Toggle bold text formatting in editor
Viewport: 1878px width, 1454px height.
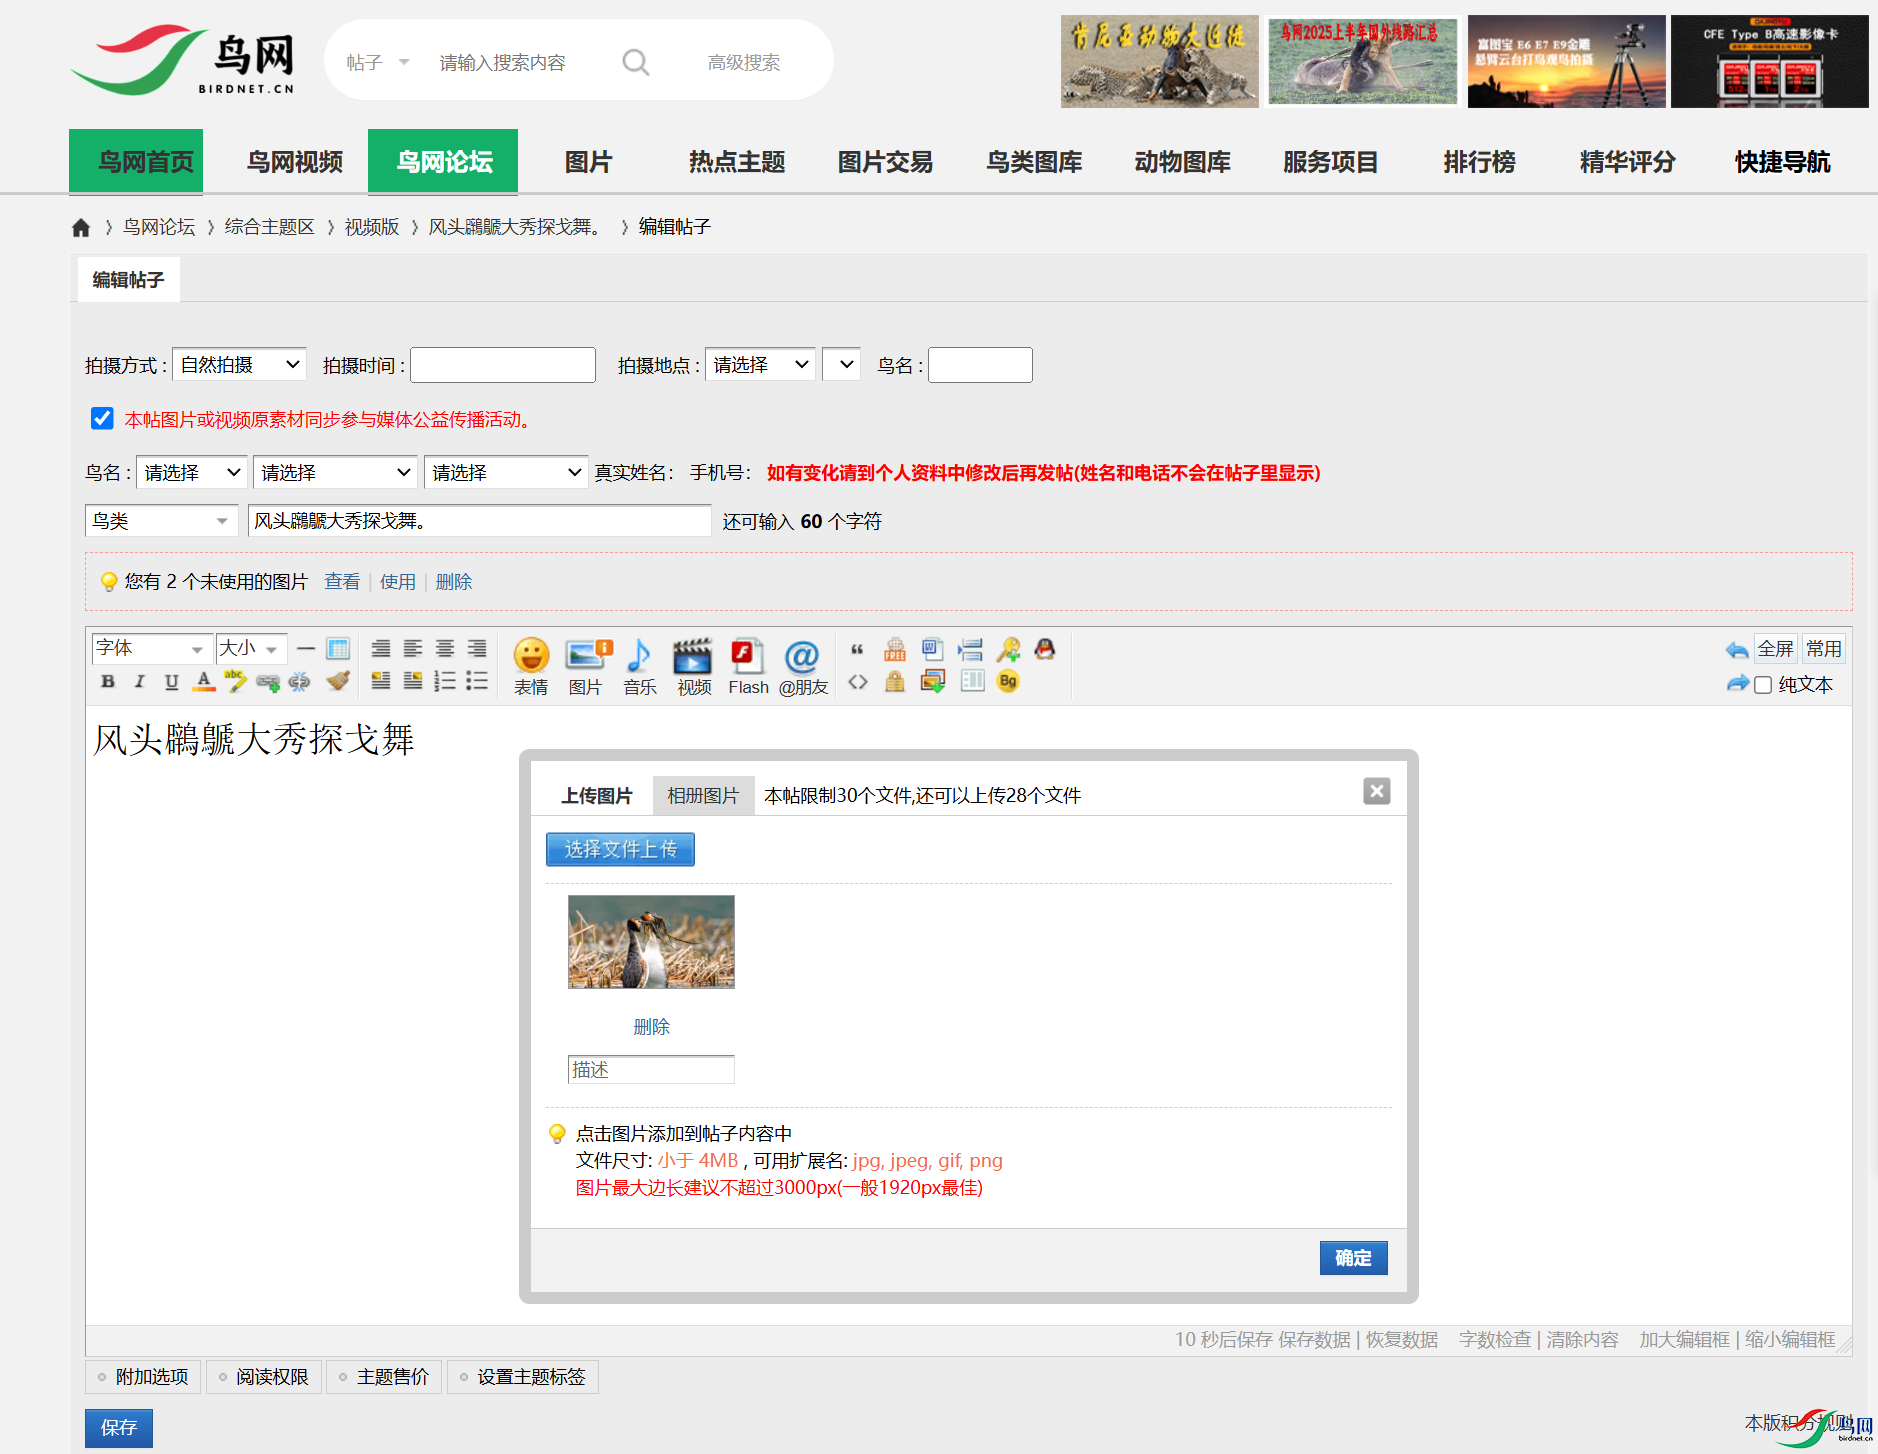click(x=108, y=682)
